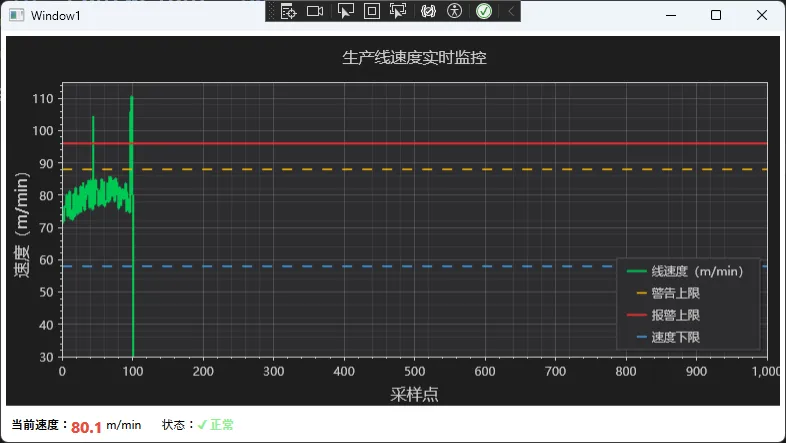Click the Hot Reload braces icon
The image size is (786, 443).
[428, 11]
